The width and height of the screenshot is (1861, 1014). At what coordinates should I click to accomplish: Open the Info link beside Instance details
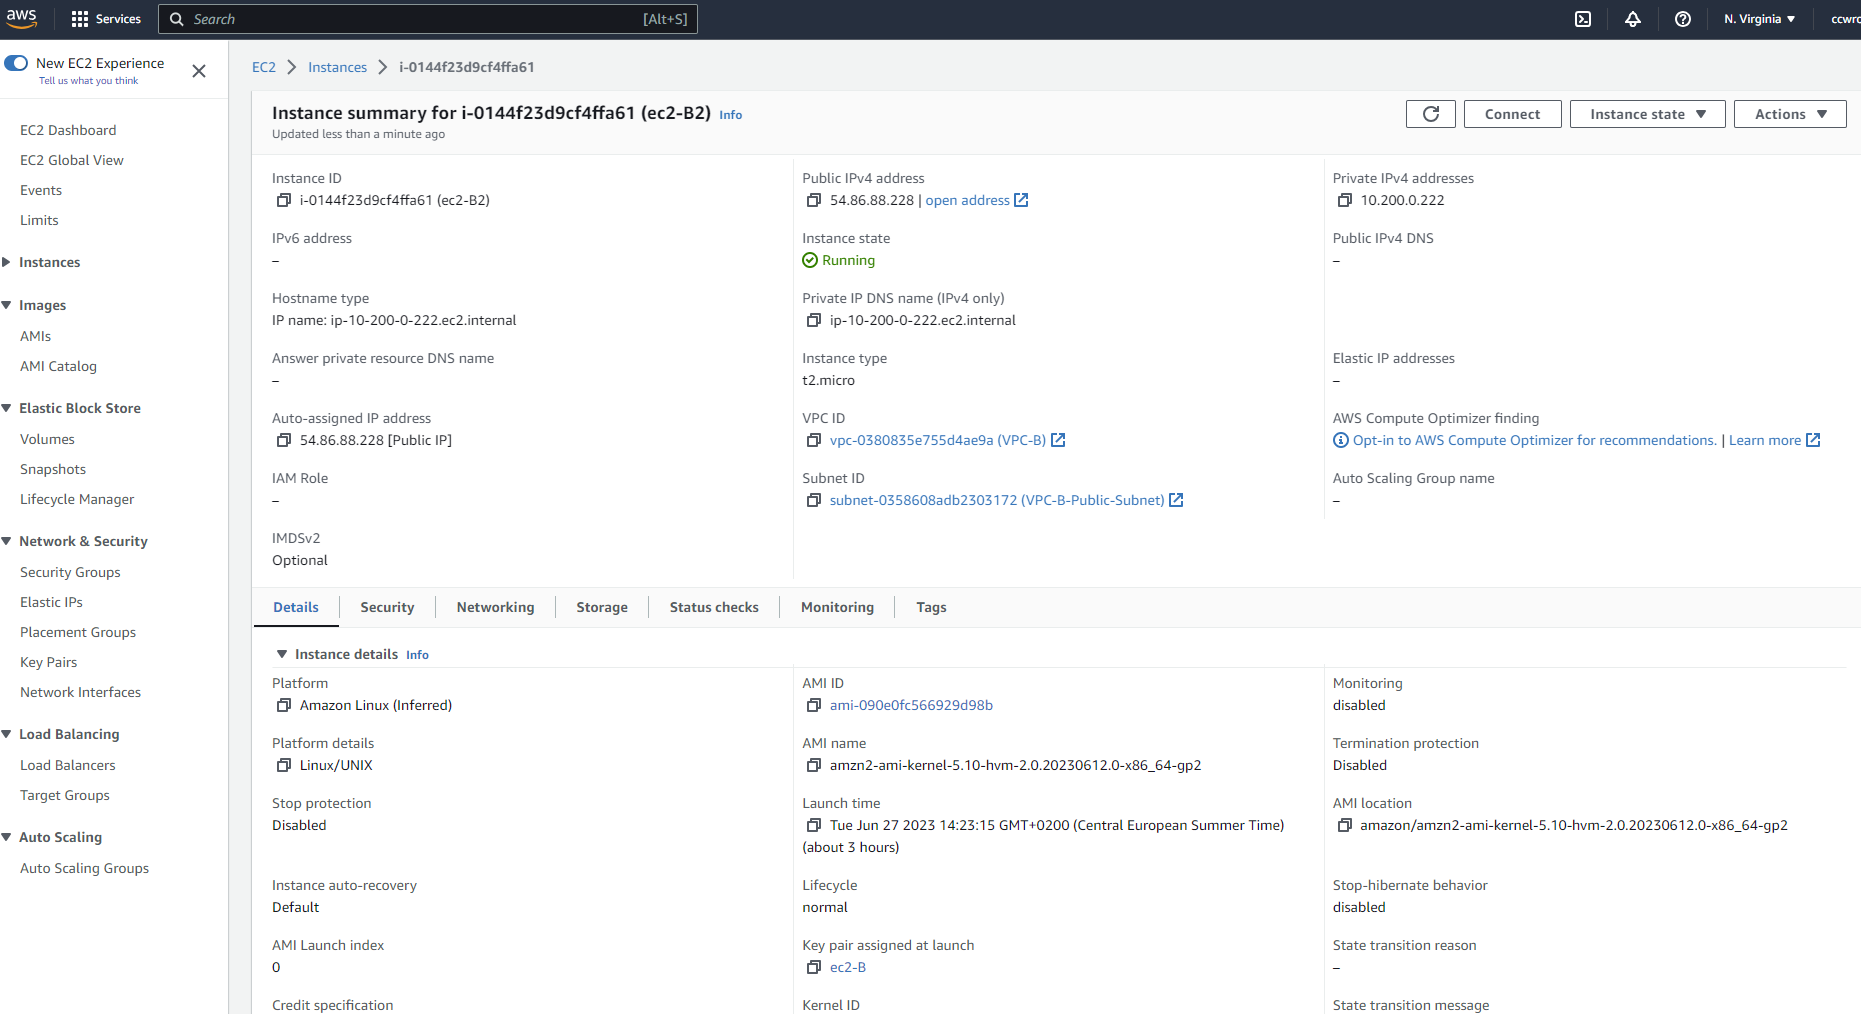tap(417, 655)
